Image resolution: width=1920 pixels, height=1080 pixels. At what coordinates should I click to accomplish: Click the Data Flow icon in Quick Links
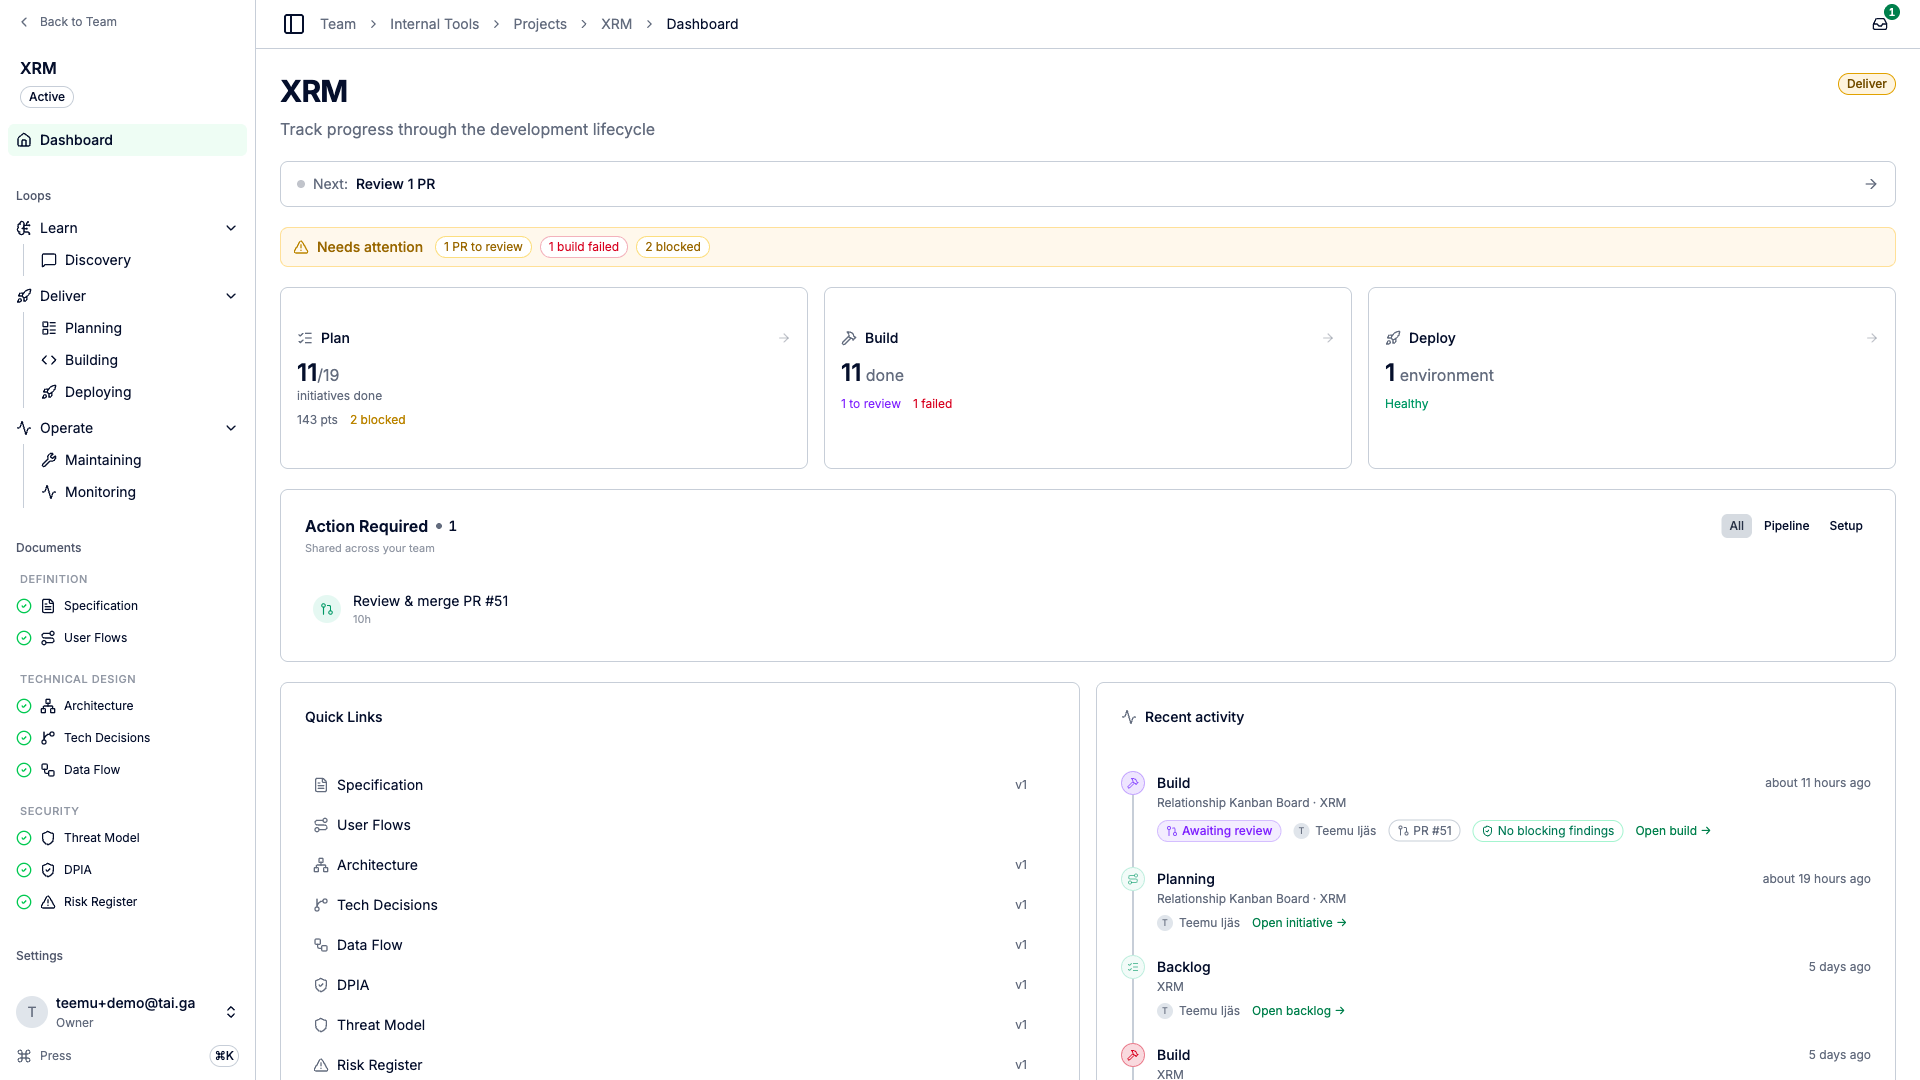(x=321, y=945)
